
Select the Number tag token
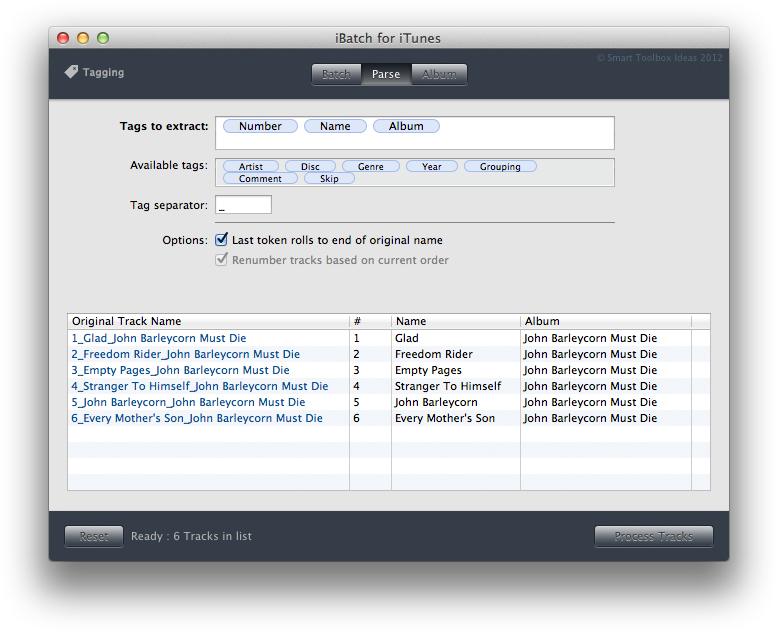click(x=260, y=126)
